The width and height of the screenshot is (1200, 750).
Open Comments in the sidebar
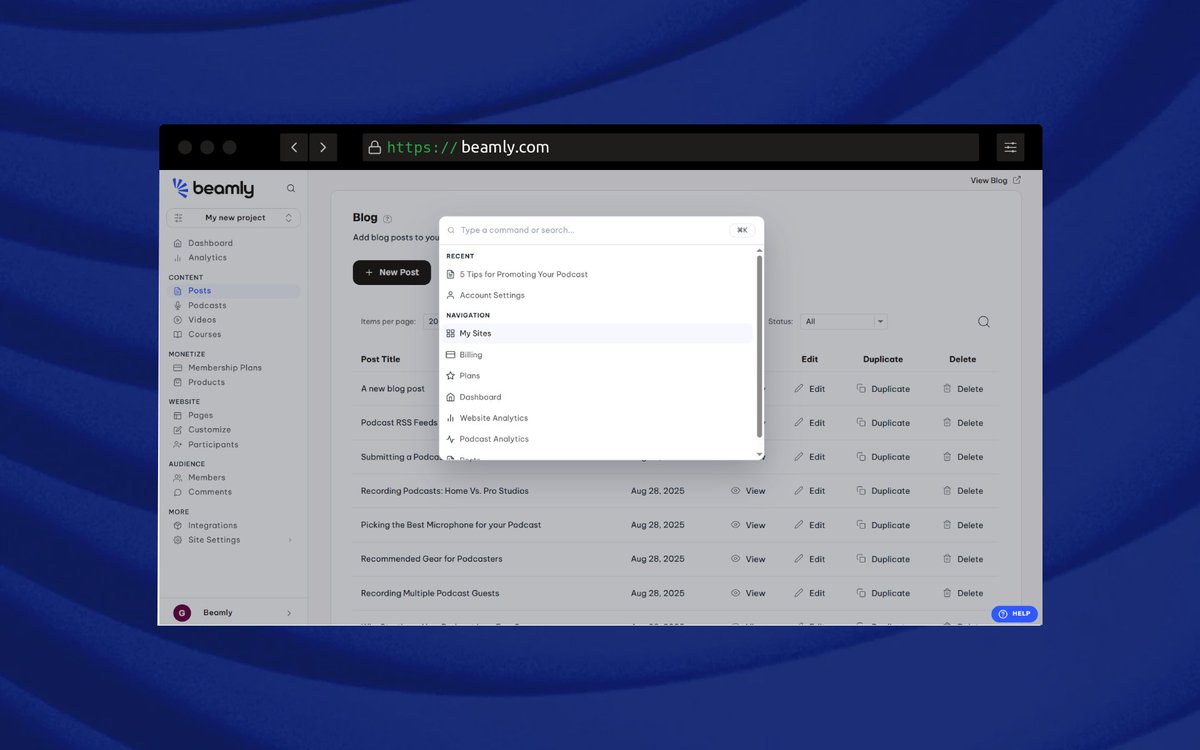coord(210,492)
